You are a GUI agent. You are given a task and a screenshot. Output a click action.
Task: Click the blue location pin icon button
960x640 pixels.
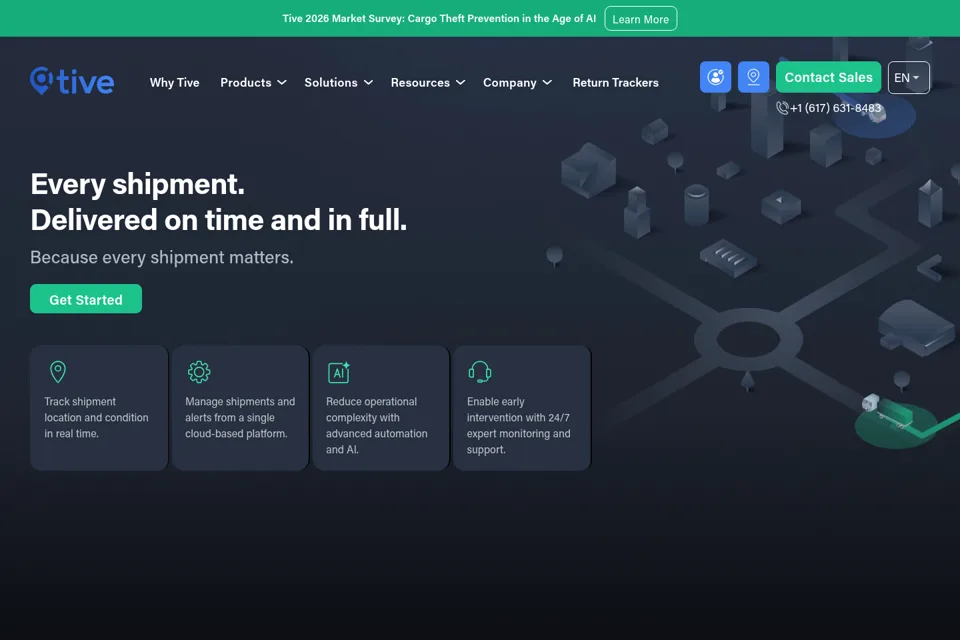click(x=753, y=77)
